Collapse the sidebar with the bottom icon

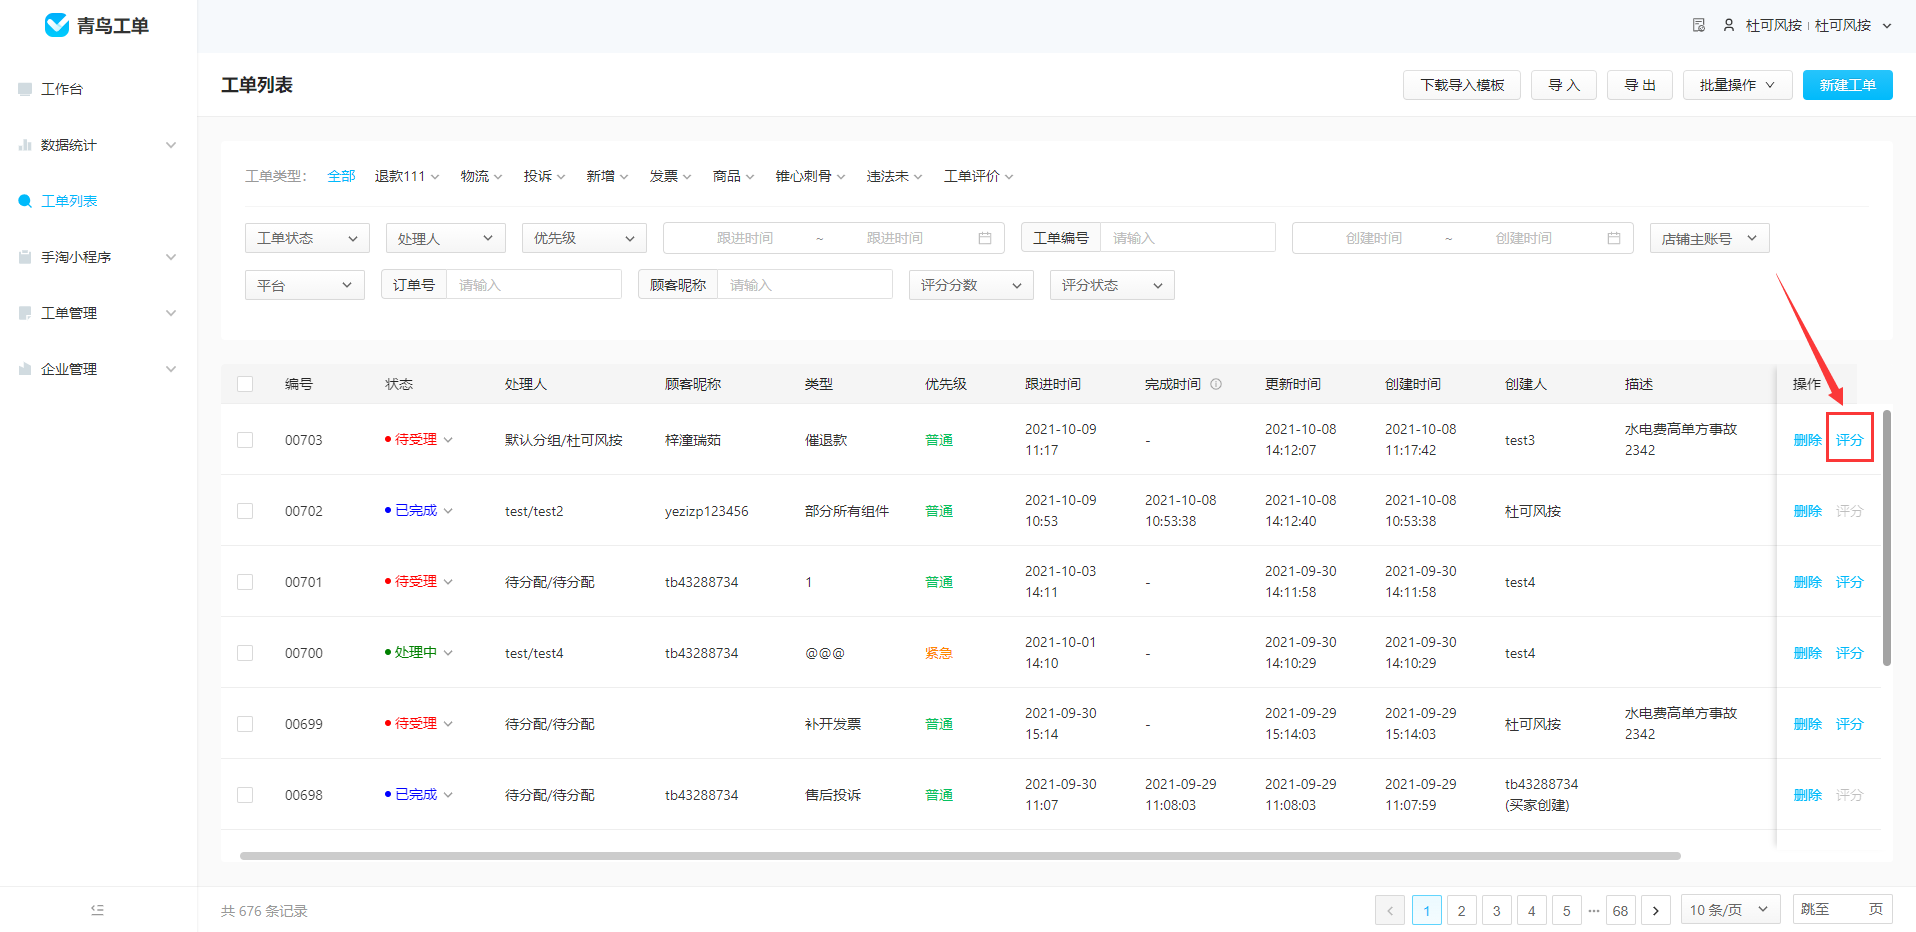click(97, 910)
